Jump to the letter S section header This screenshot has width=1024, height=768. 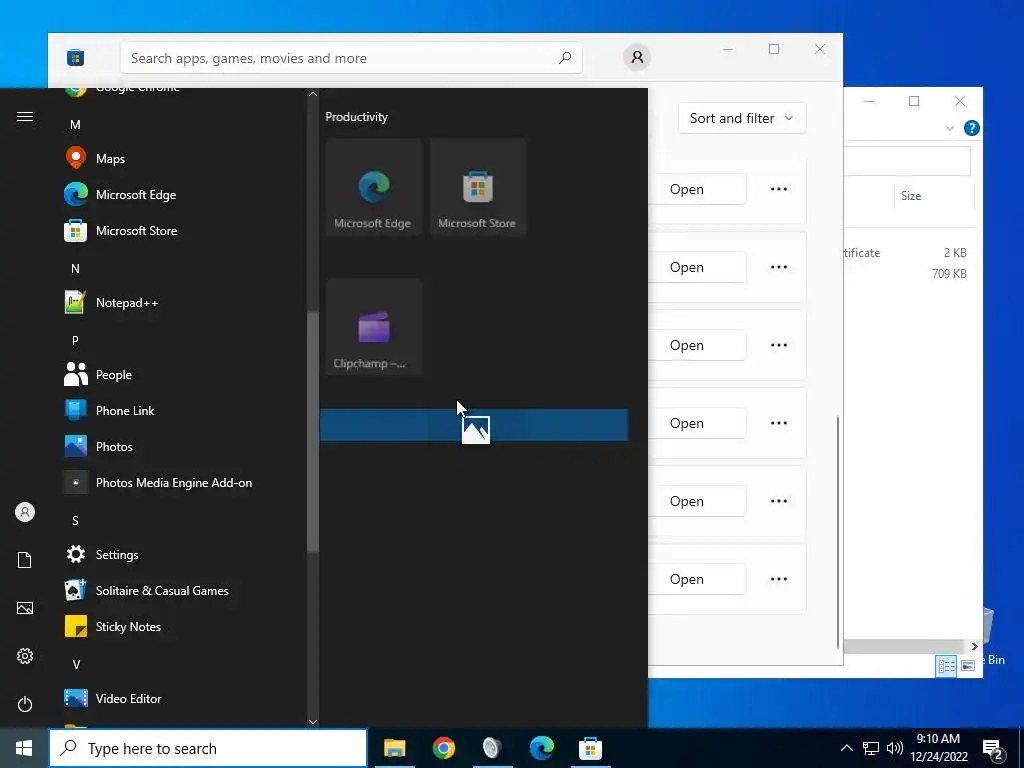(x=75, y=520)
